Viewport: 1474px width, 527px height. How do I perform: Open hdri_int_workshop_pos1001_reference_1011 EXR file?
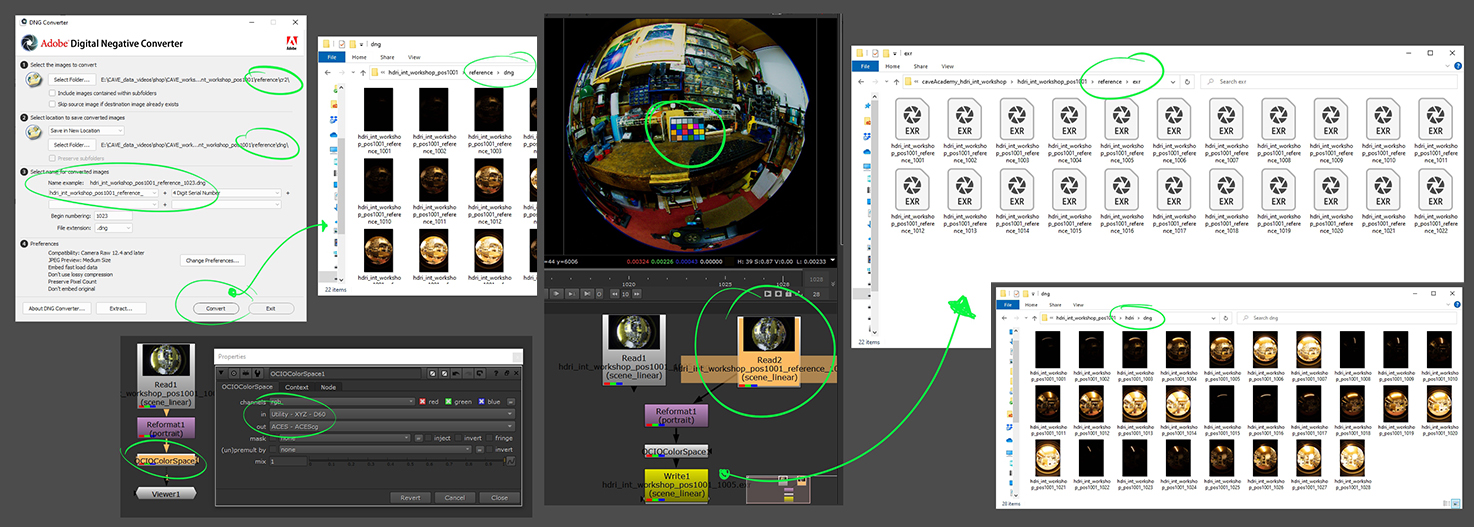pos(1434,131)
